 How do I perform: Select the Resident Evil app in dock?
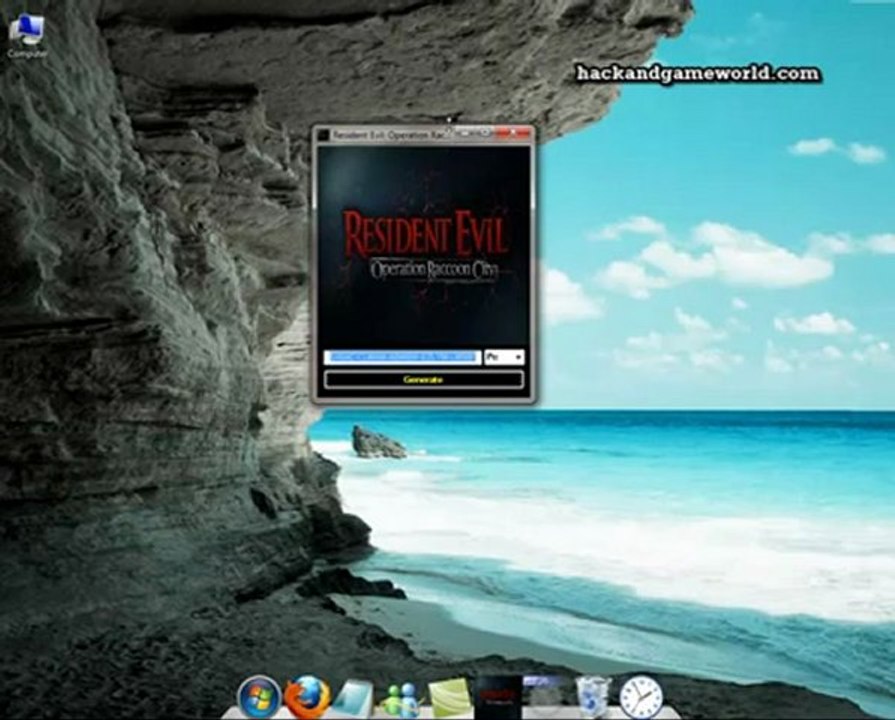click(498, 698)
